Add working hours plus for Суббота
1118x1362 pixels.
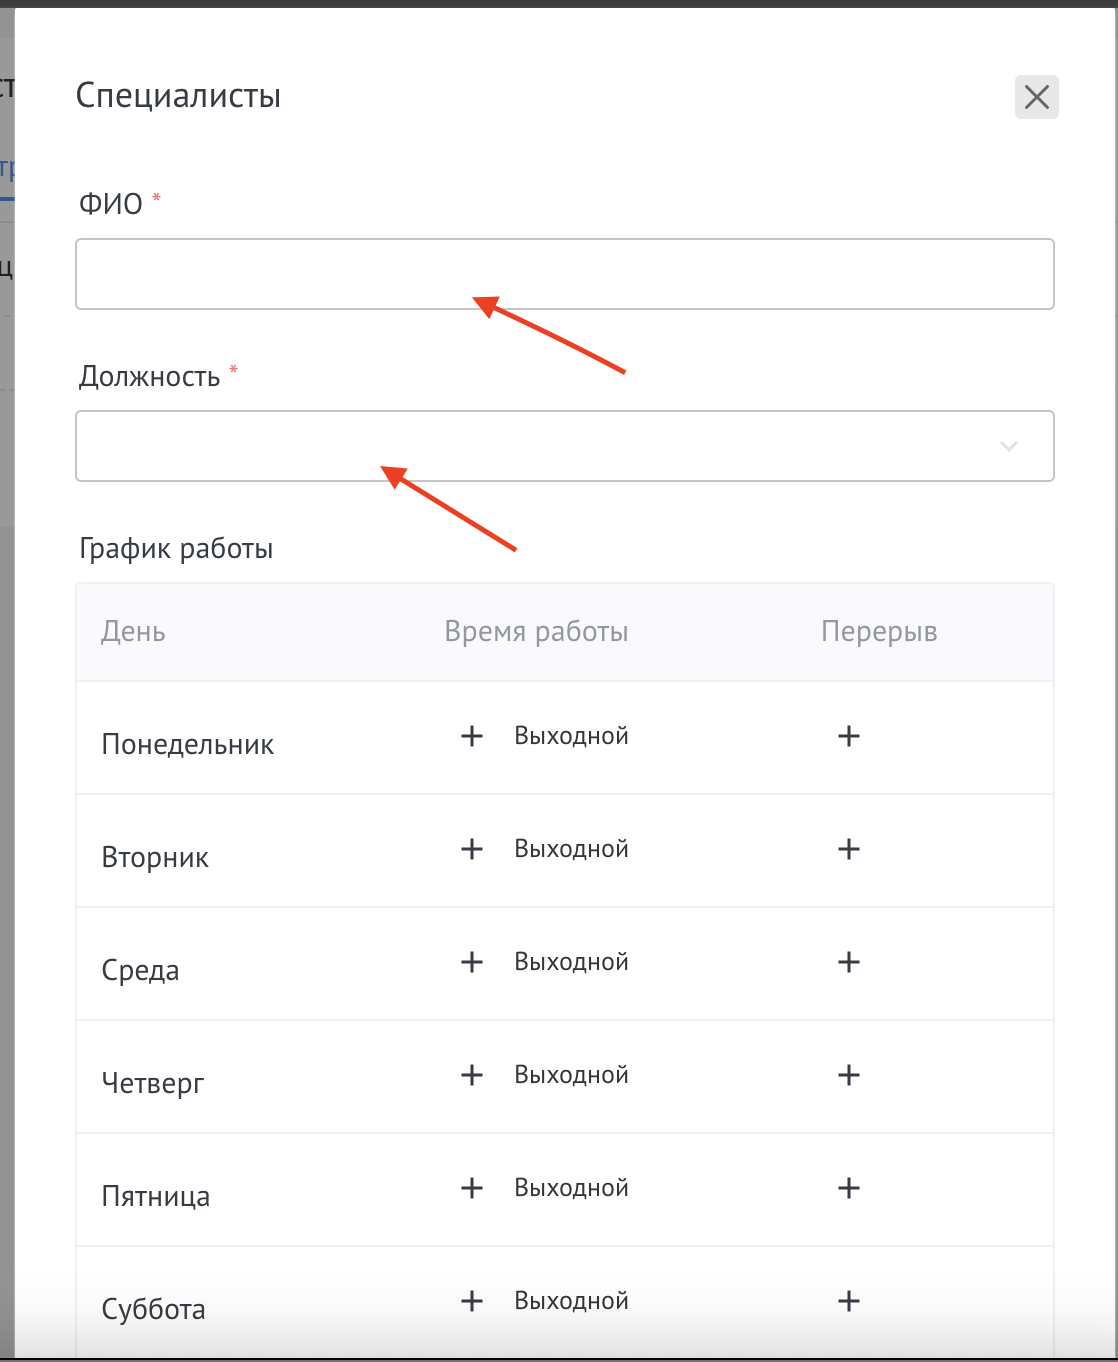point(471,1302)
